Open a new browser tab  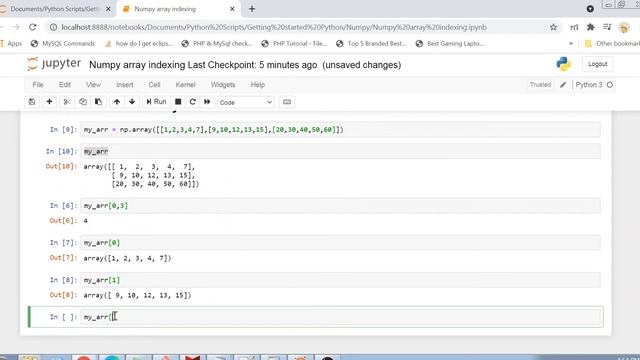pyautogui.click(x=252, y=9)
